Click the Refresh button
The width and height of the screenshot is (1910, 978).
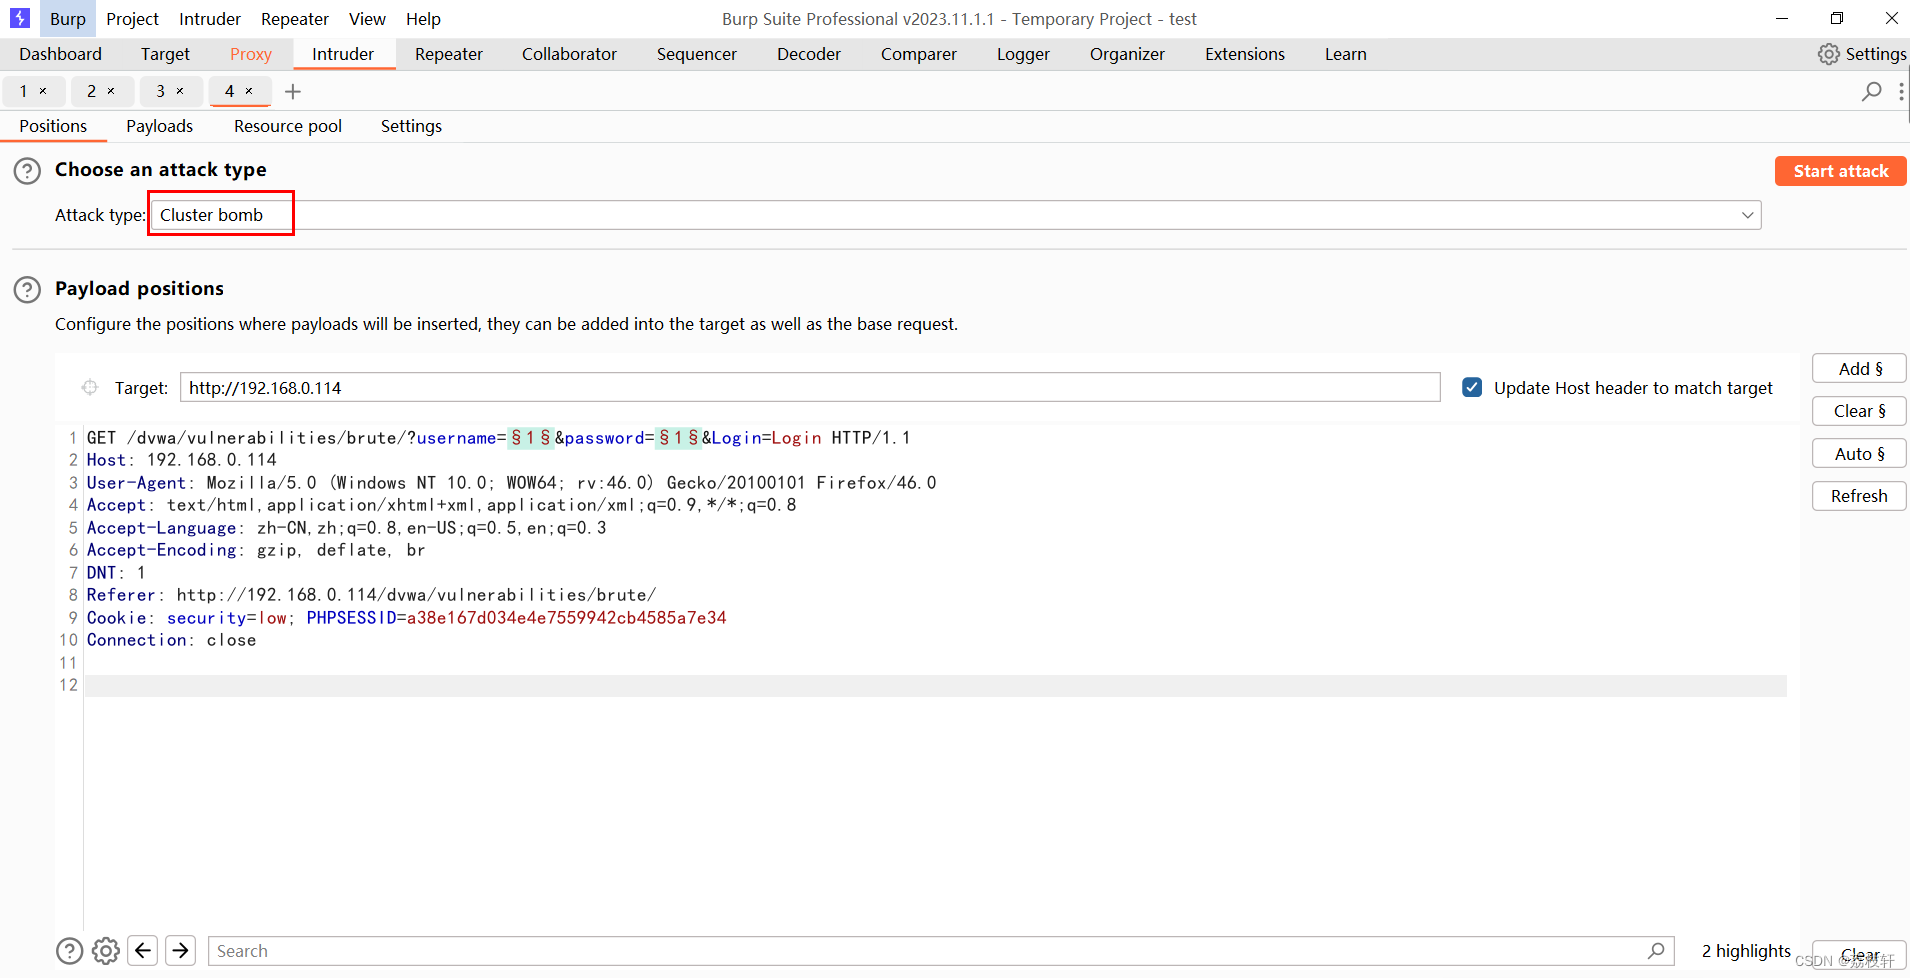click(1859, 496)
